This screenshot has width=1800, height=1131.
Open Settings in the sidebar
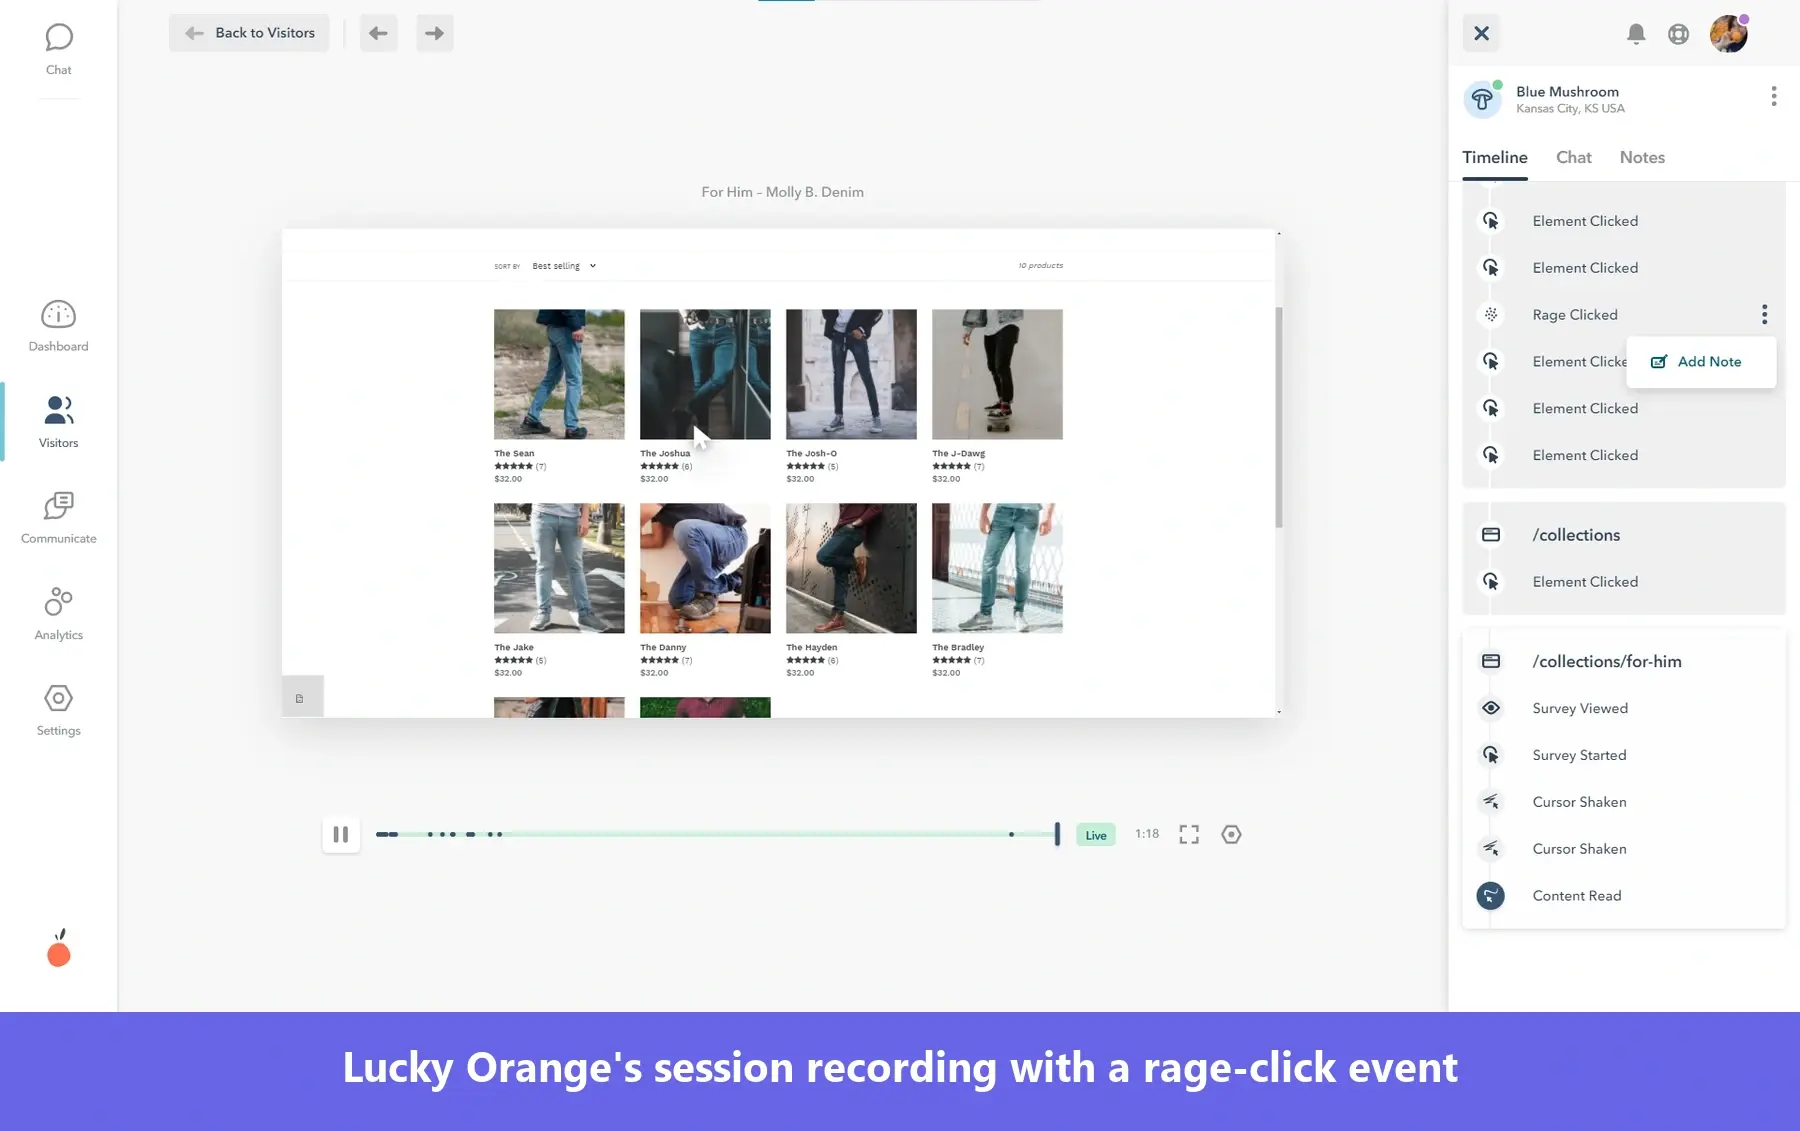pos(58,710)
